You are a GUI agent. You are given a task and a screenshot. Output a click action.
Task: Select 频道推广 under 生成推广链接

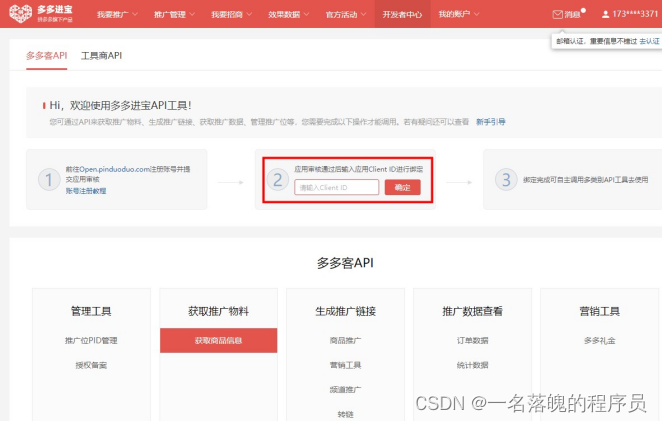[x=345, y=390]
